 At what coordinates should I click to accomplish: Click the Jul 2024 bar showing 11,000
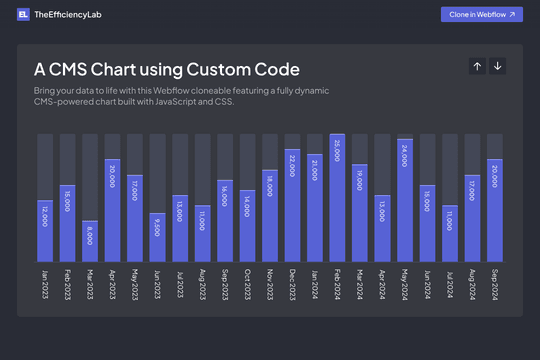point(450,234)
